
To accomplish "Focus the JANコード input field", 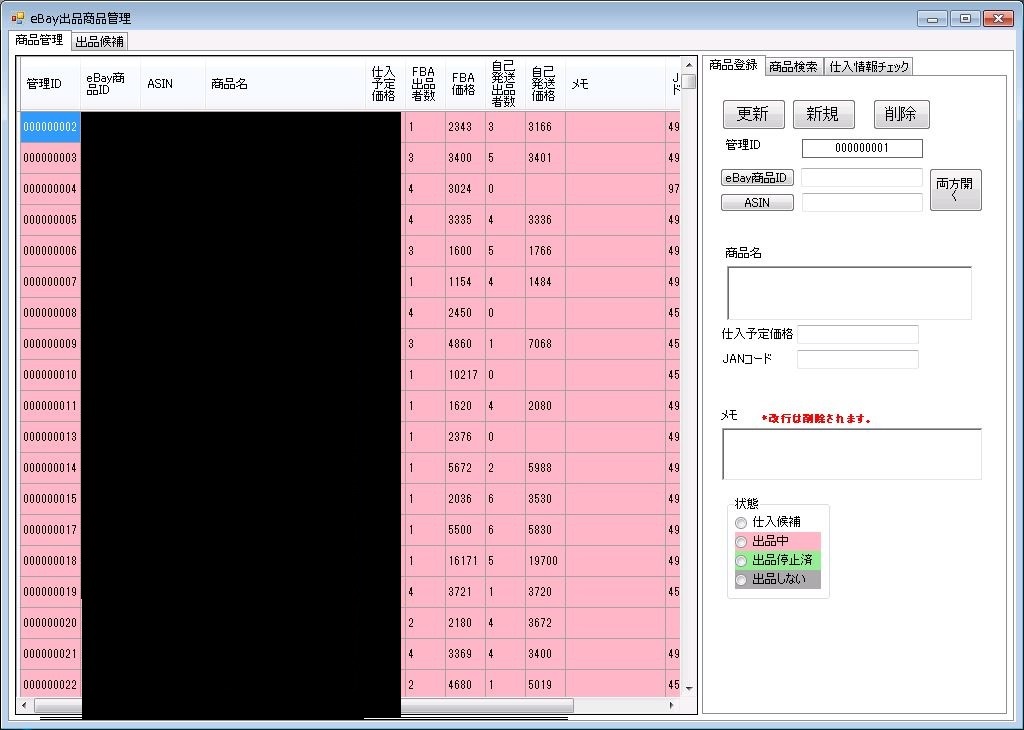I will click(857, 359).
